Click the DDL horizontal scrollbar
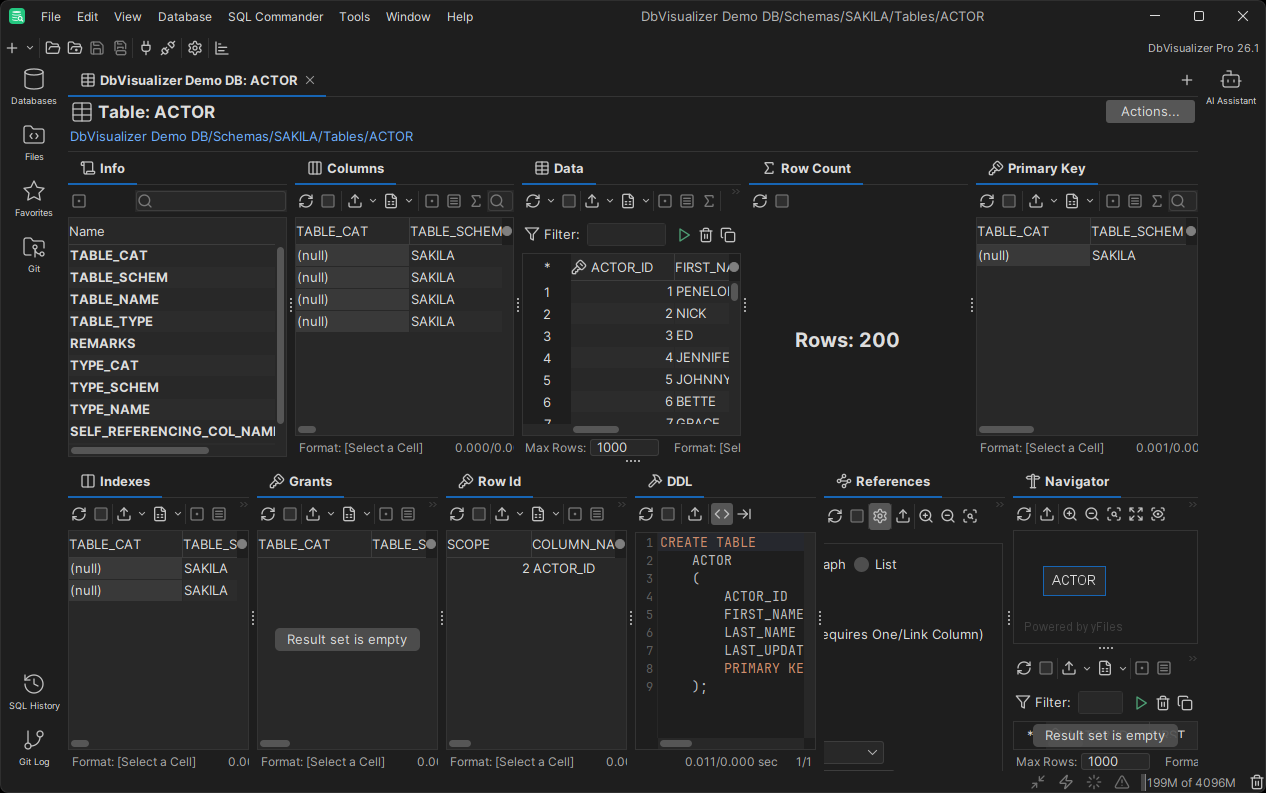1266x793 pixels. (x=676, y=743)
